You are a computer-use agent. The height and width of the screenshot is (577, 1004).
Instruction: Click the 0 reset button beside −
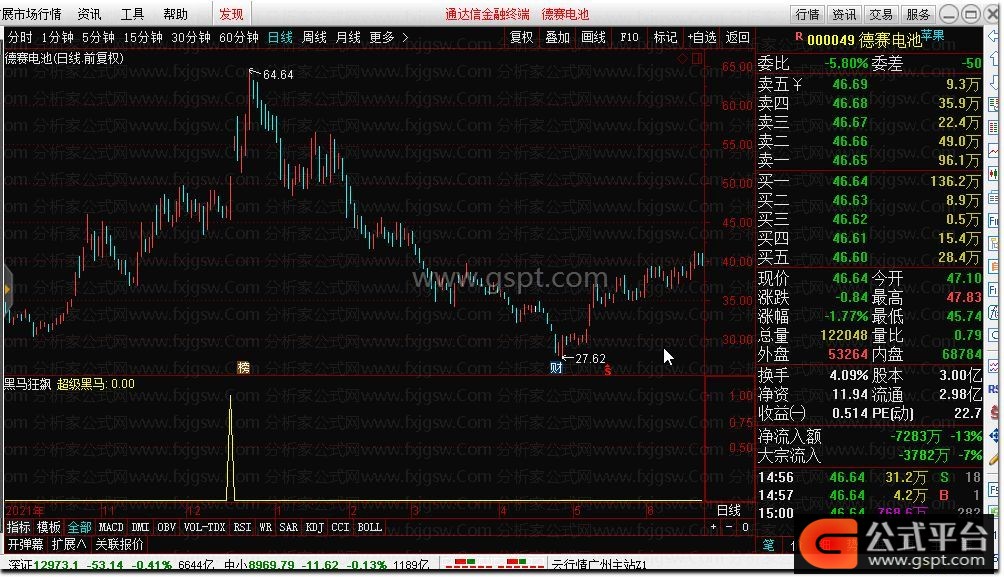pos(745,527)
